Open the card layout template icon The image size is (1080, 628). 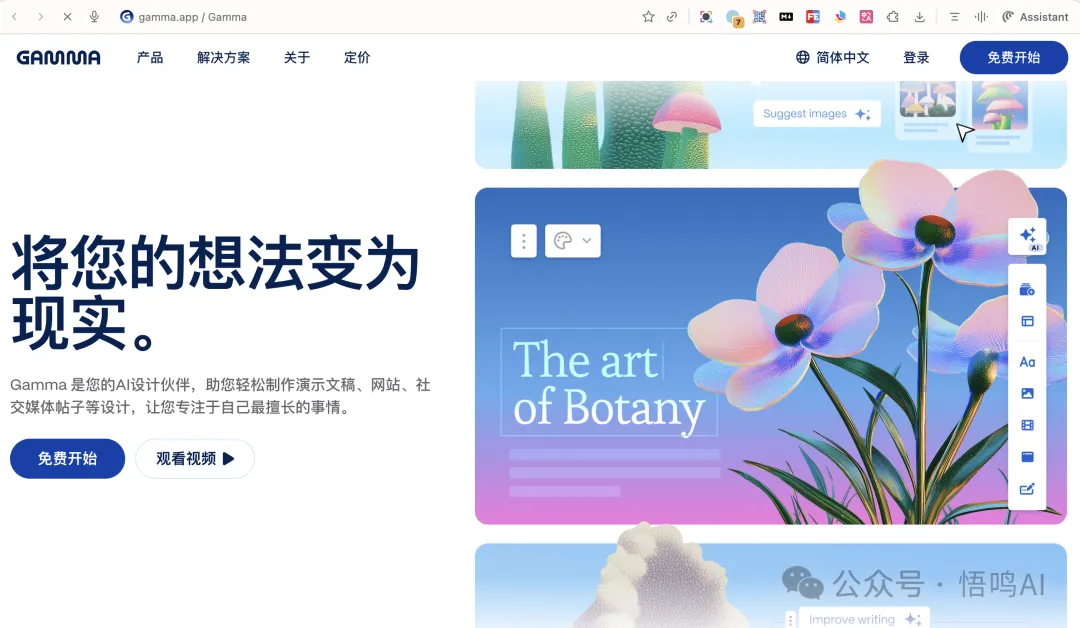coord(1027,321)
